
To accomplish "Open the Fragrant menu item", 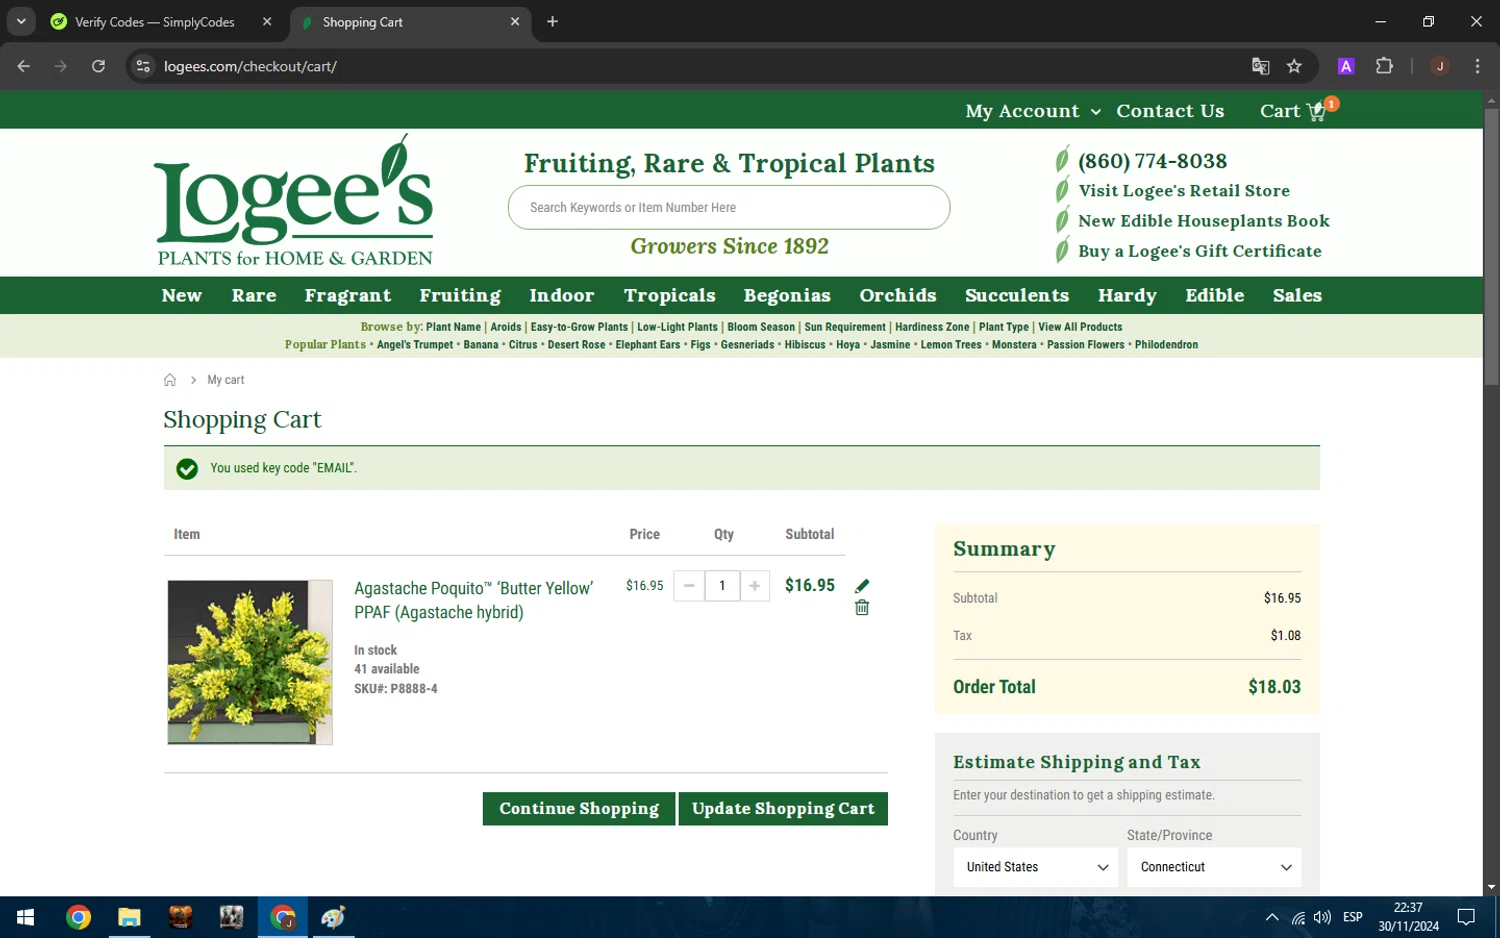I will 348,295.
